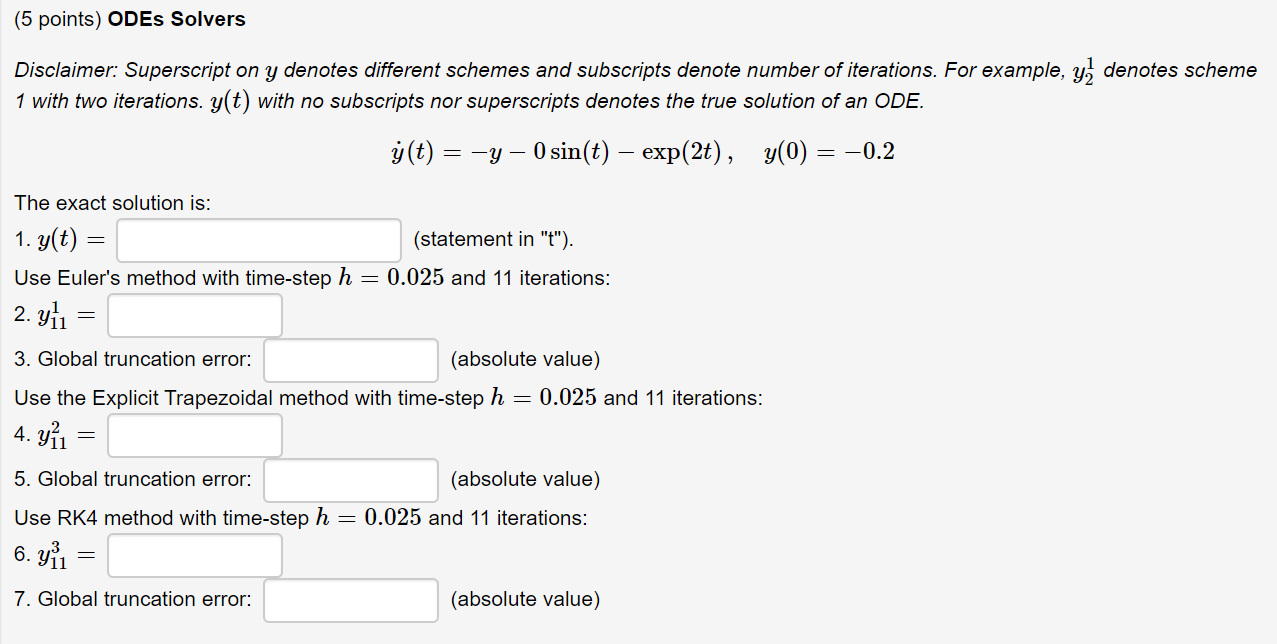Click the Euler's method y¹₁₁ answer box
The image size is (1277, 644).
(x=194, y=314)
